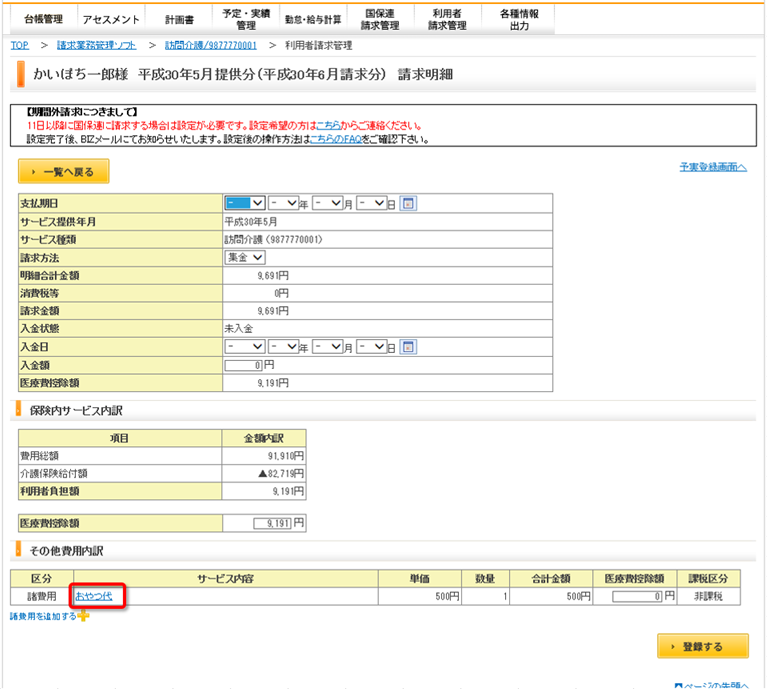Image resolution: width=768 pixels, height=690 pixels.
Task: Expand 支払期日 month dropdown
Action: tap(327, 203)
